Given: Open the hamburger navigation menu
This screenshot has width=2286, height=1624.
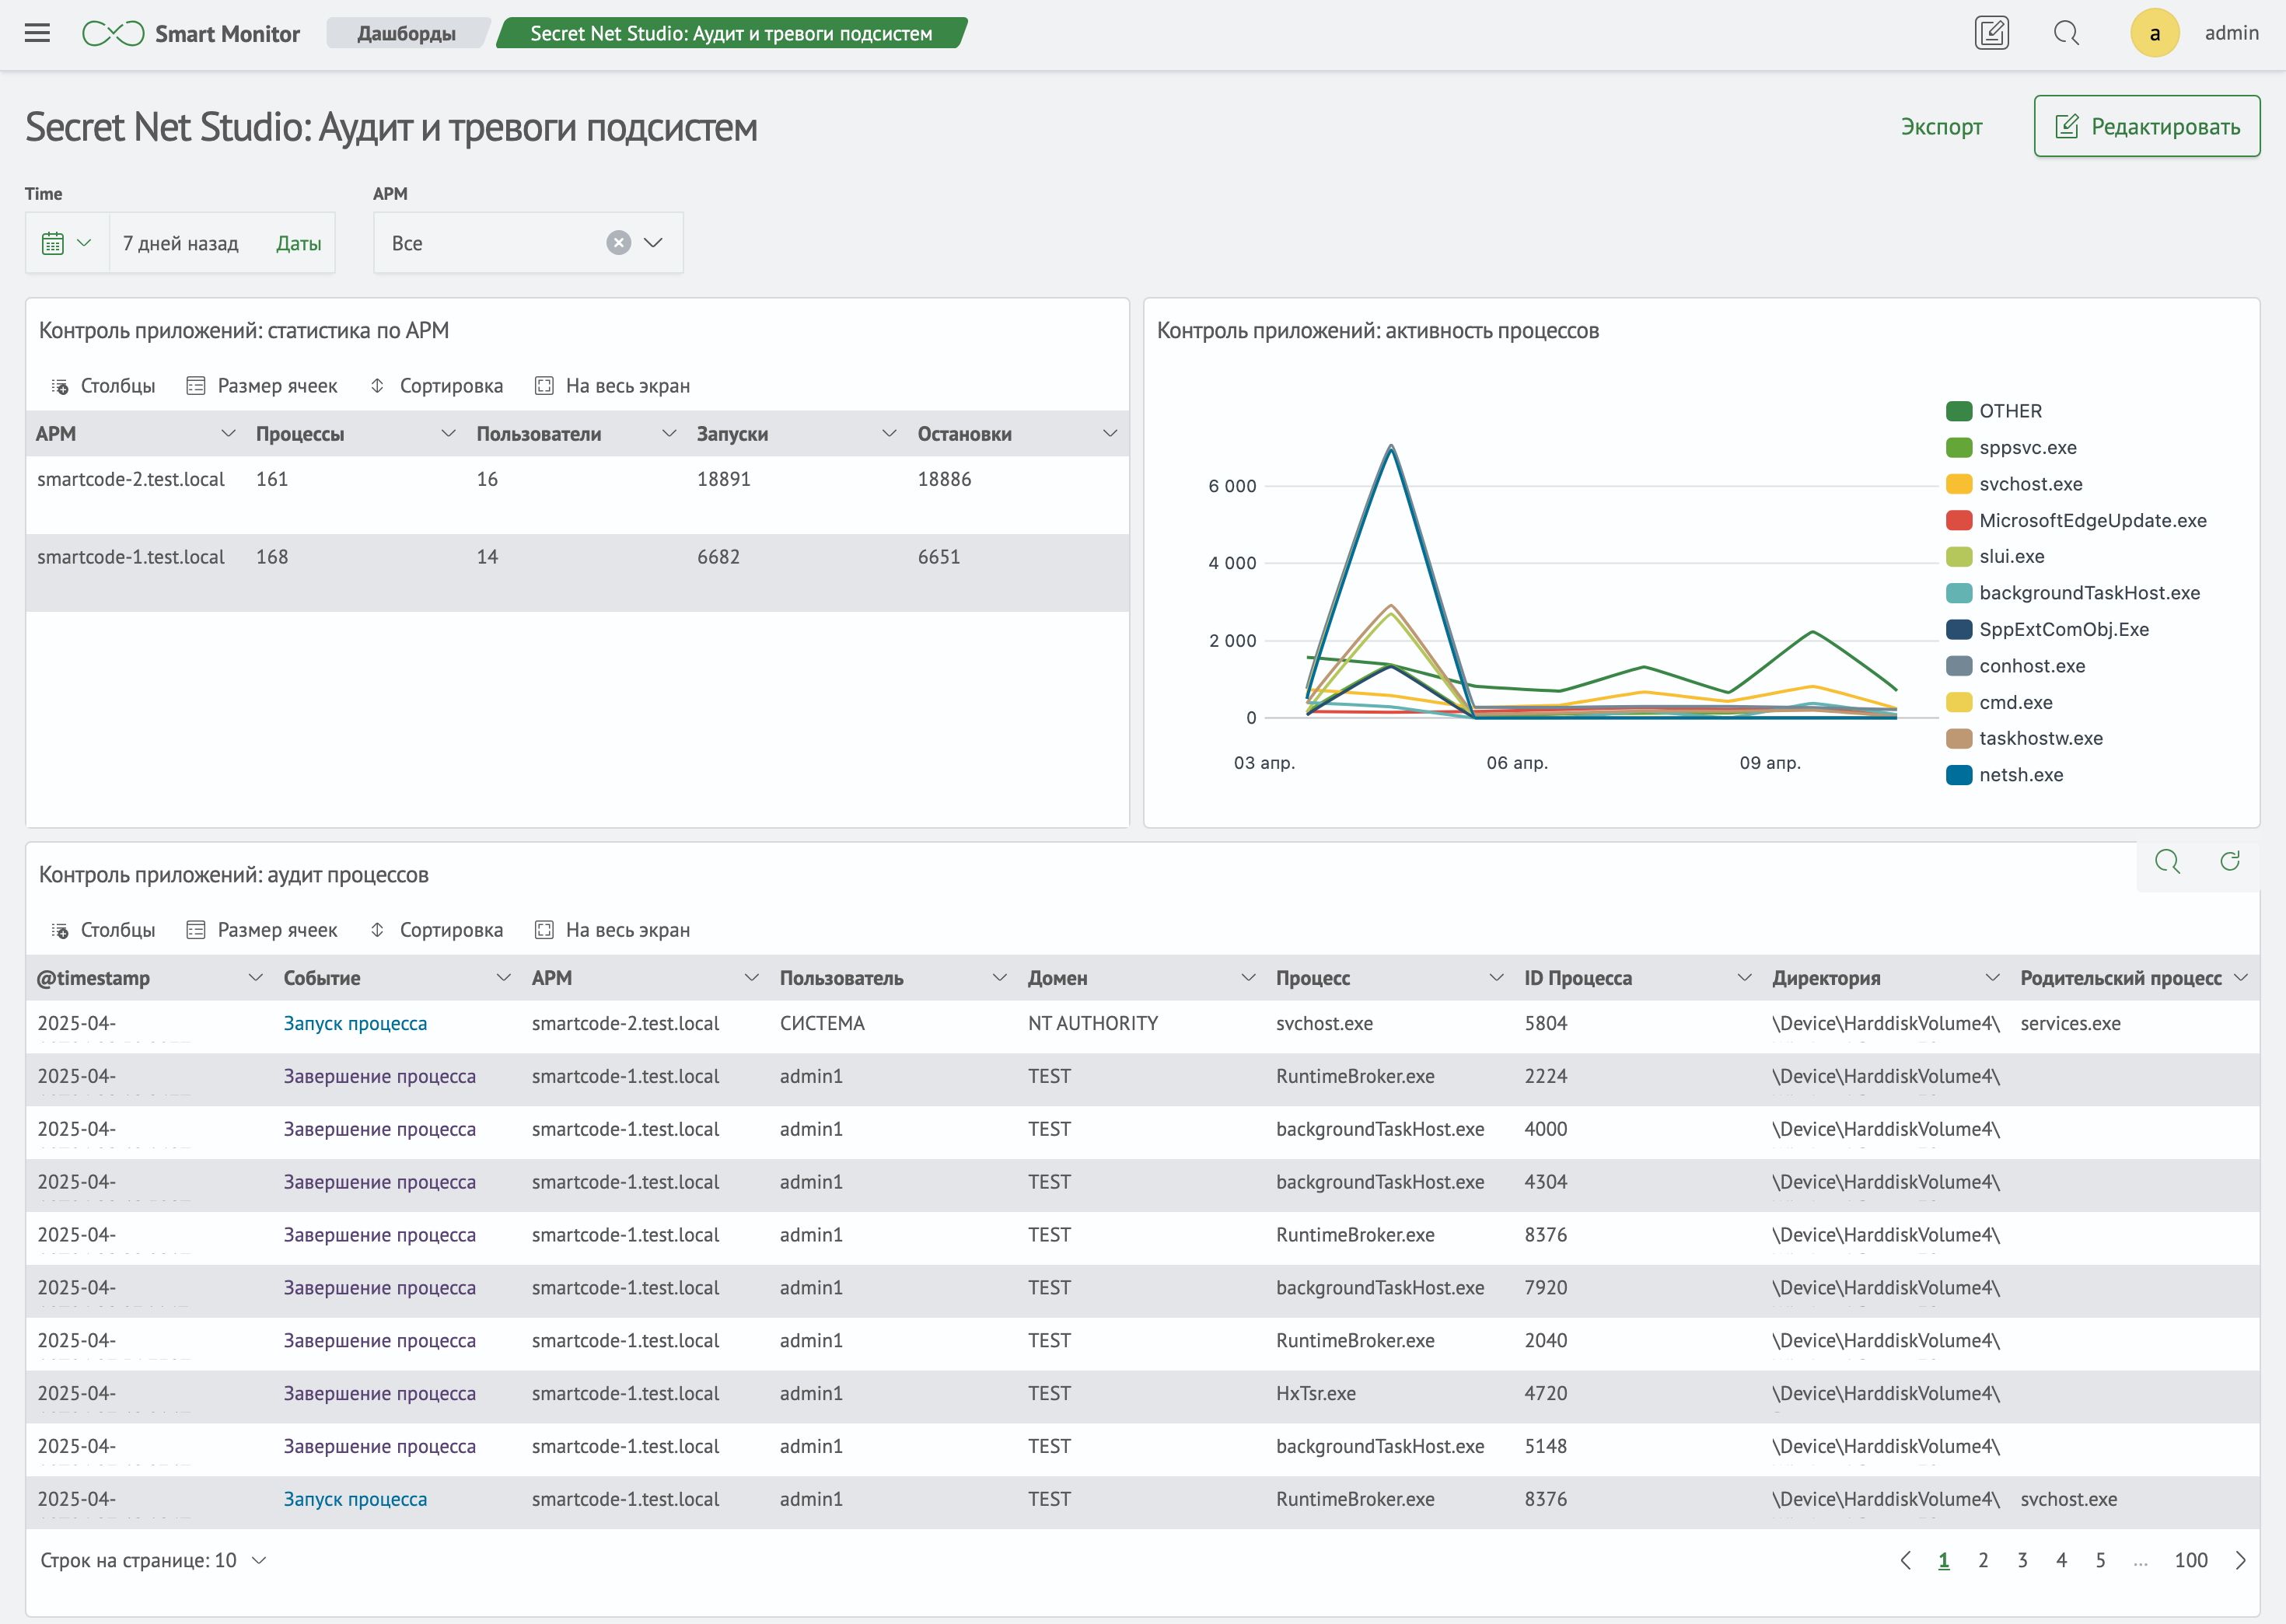Looking at the screenshot, I should coord(37,33).
